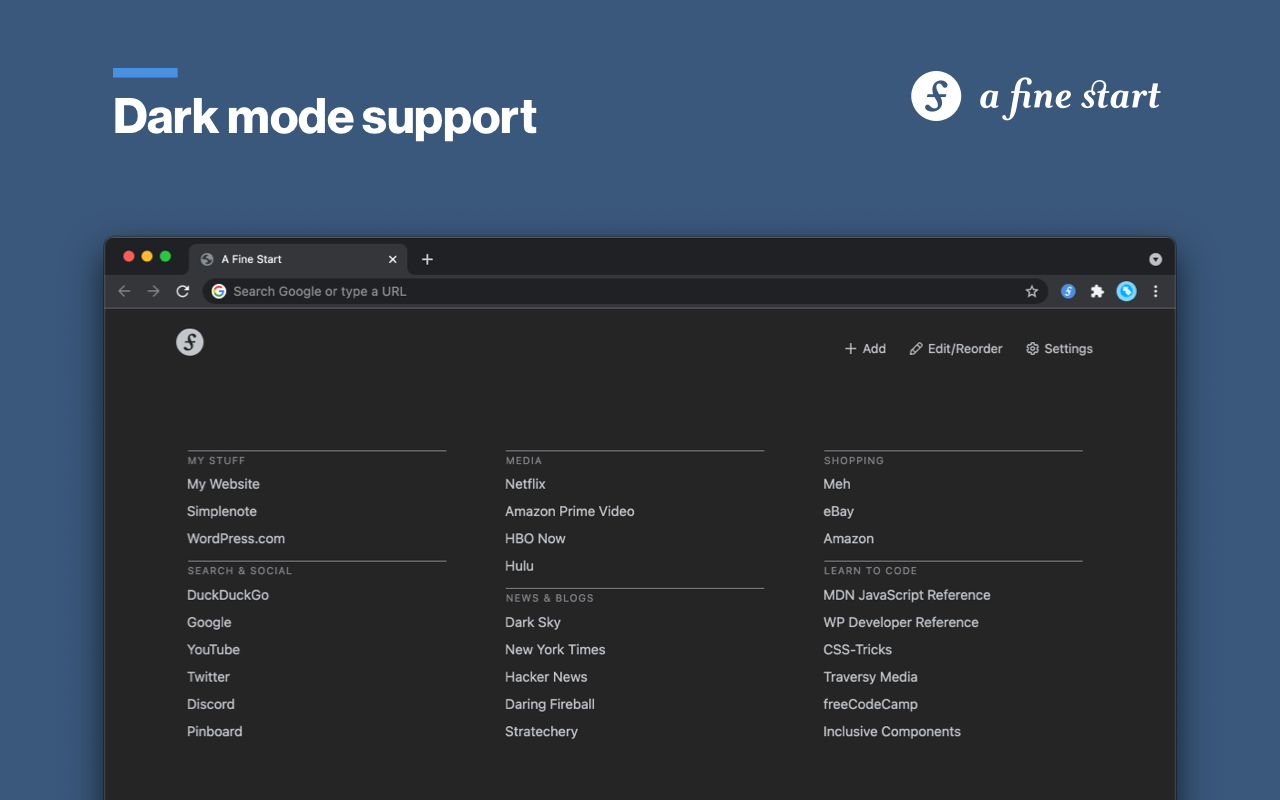Click the MY STUFF section heading
The image size is (1280, 800).
pos(216,461)
